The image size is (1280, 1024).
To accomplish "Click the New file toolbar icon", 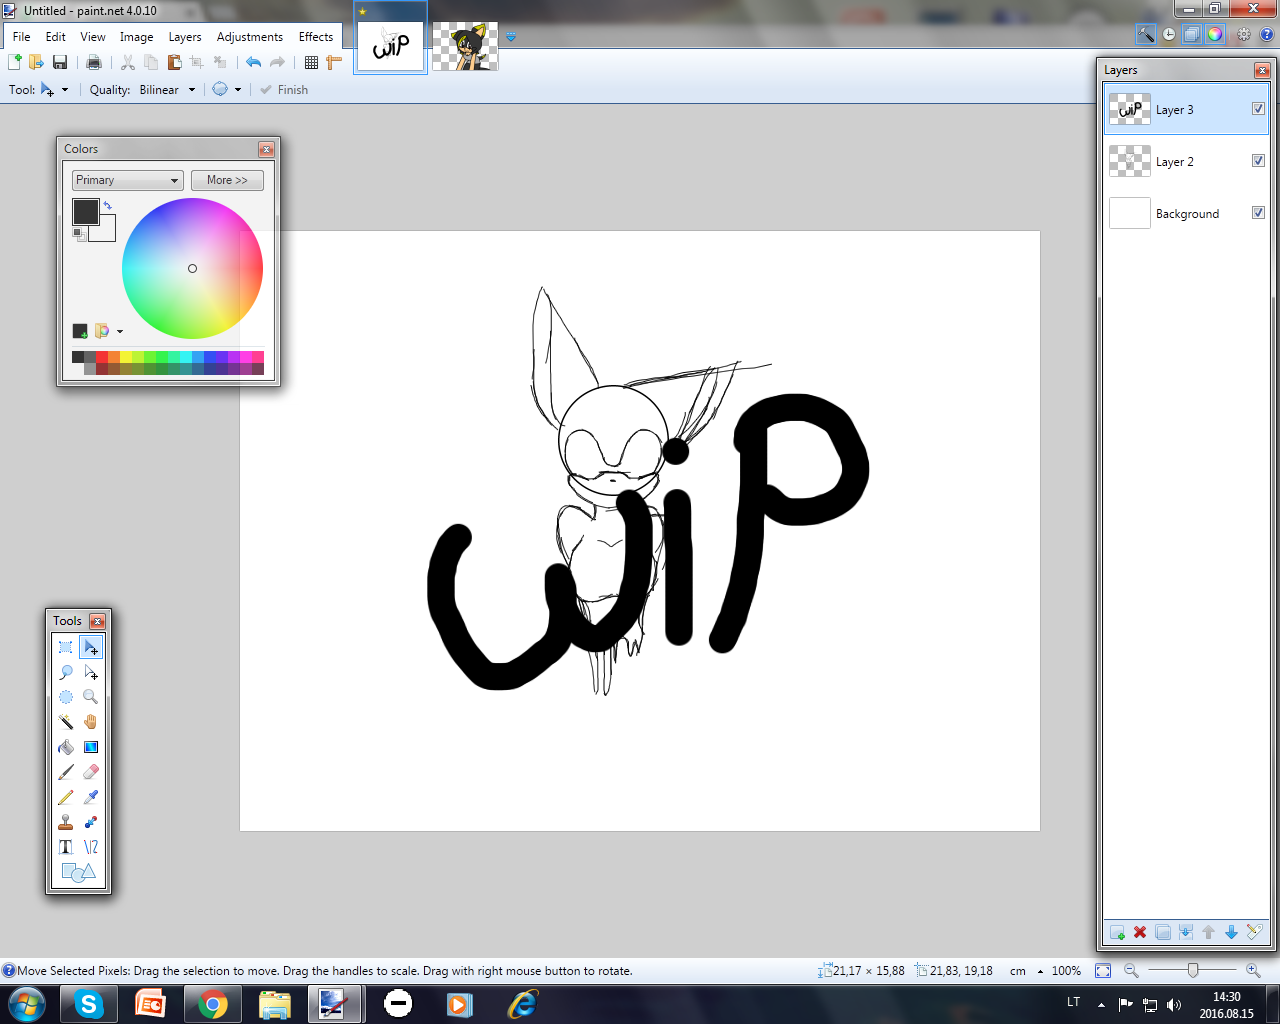I will point(15,62).
